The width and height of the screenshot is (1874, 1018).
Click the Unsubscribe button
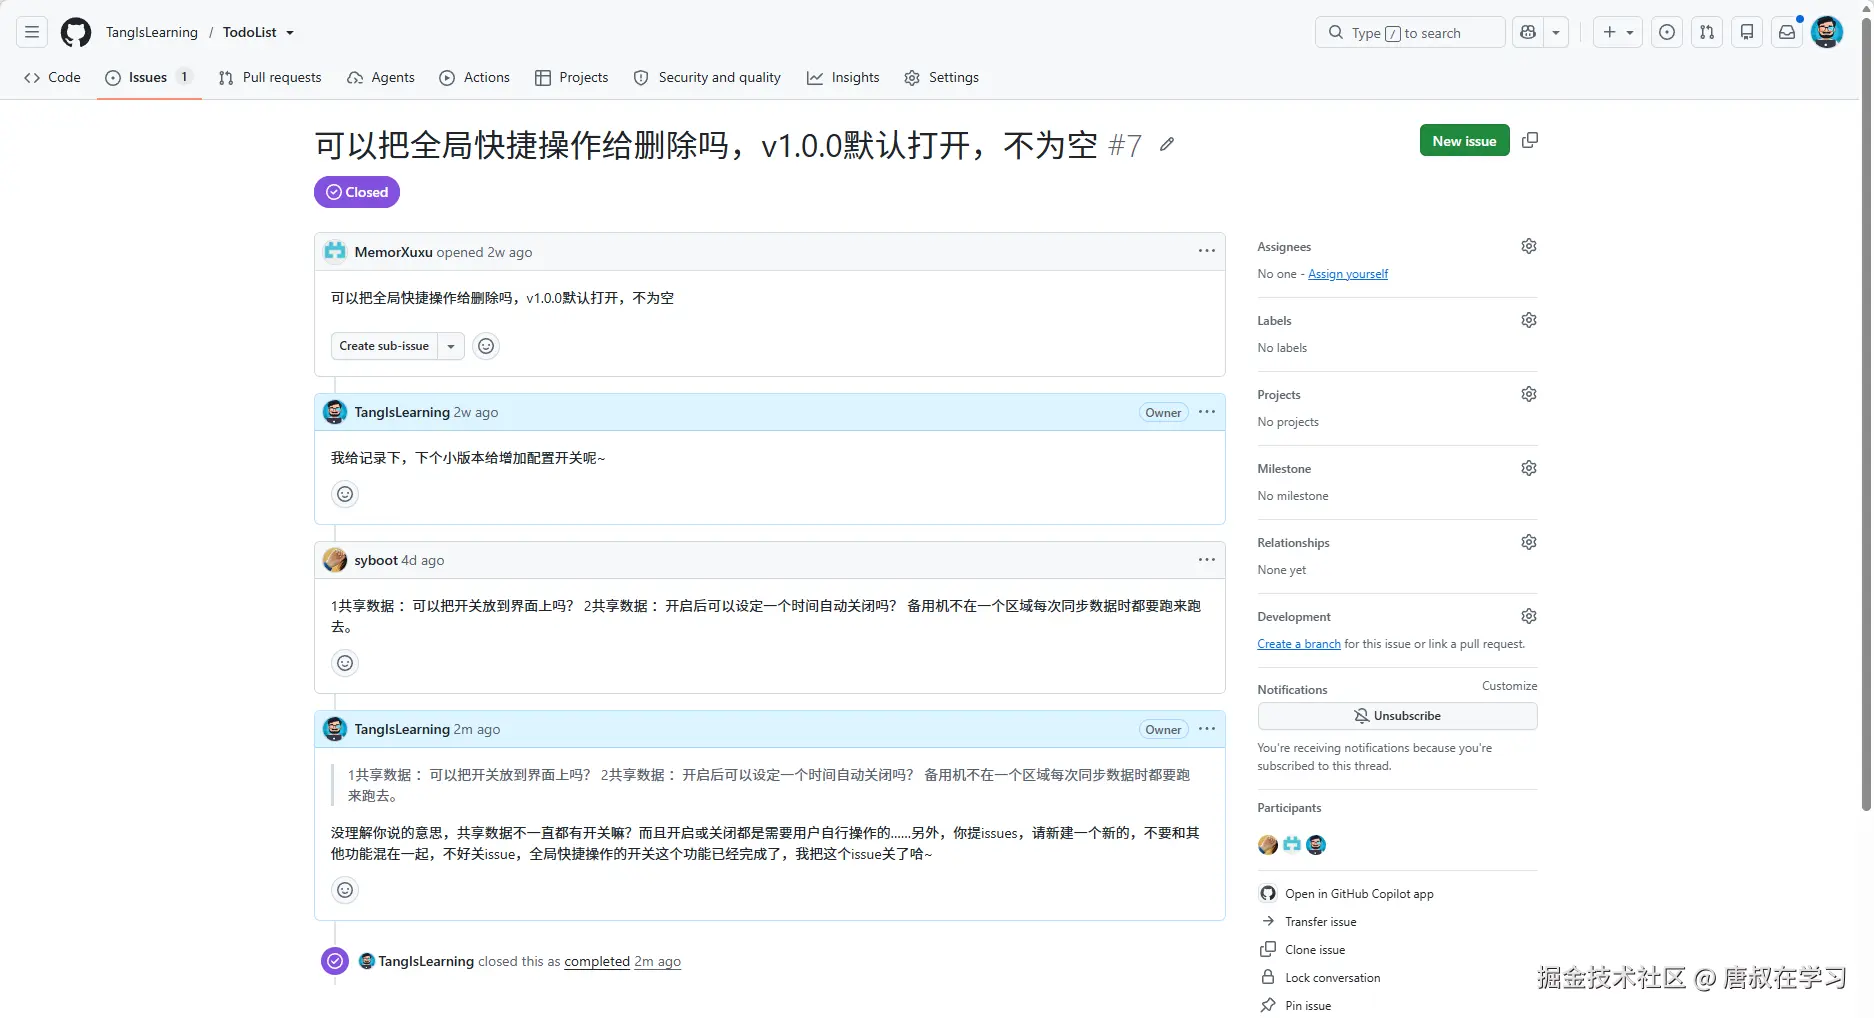1397,716
